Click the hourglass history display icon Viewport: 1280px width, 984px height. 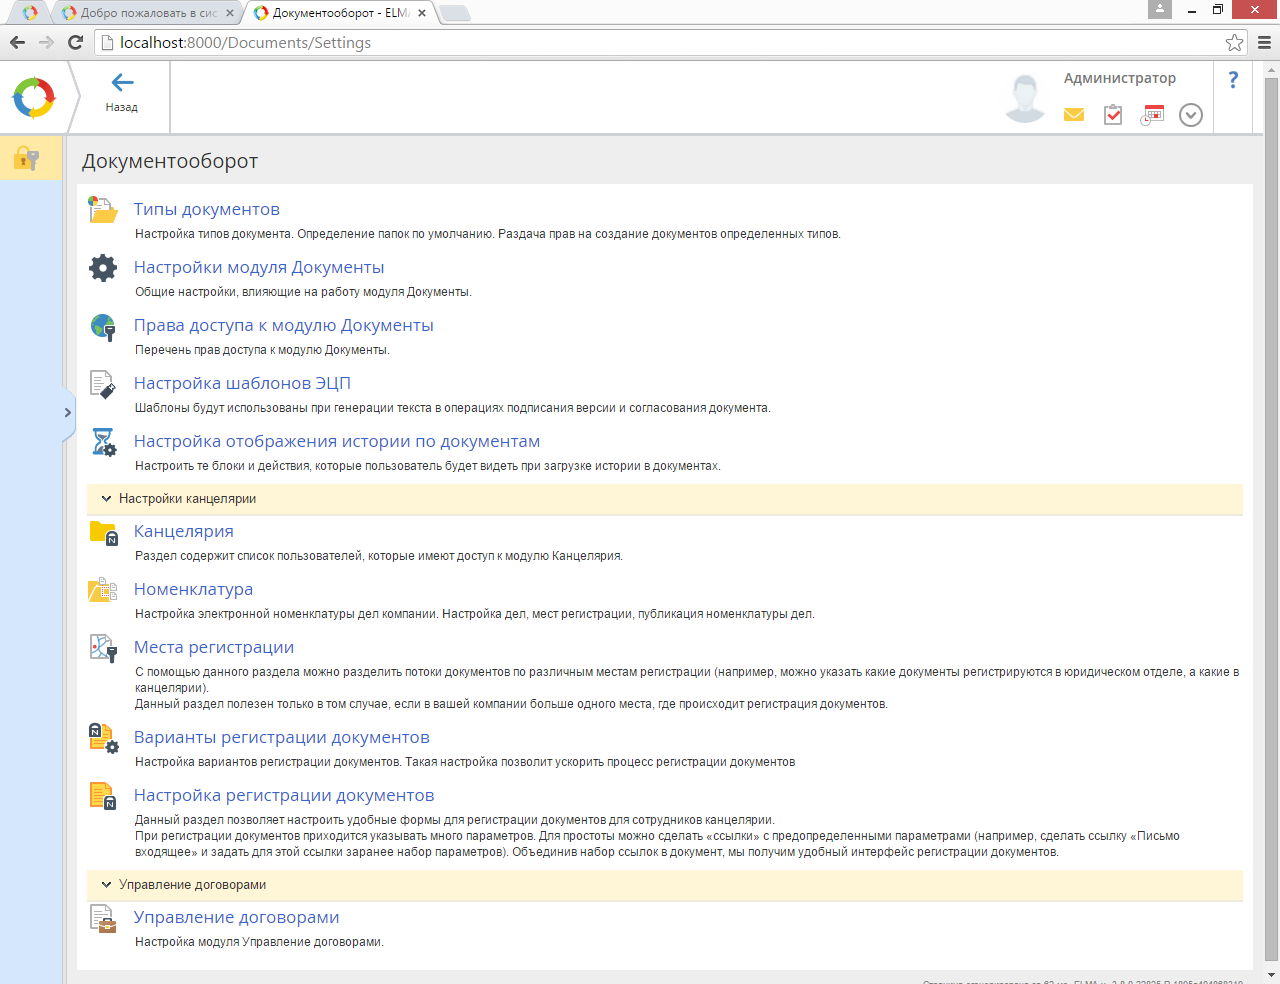(103, 442)
